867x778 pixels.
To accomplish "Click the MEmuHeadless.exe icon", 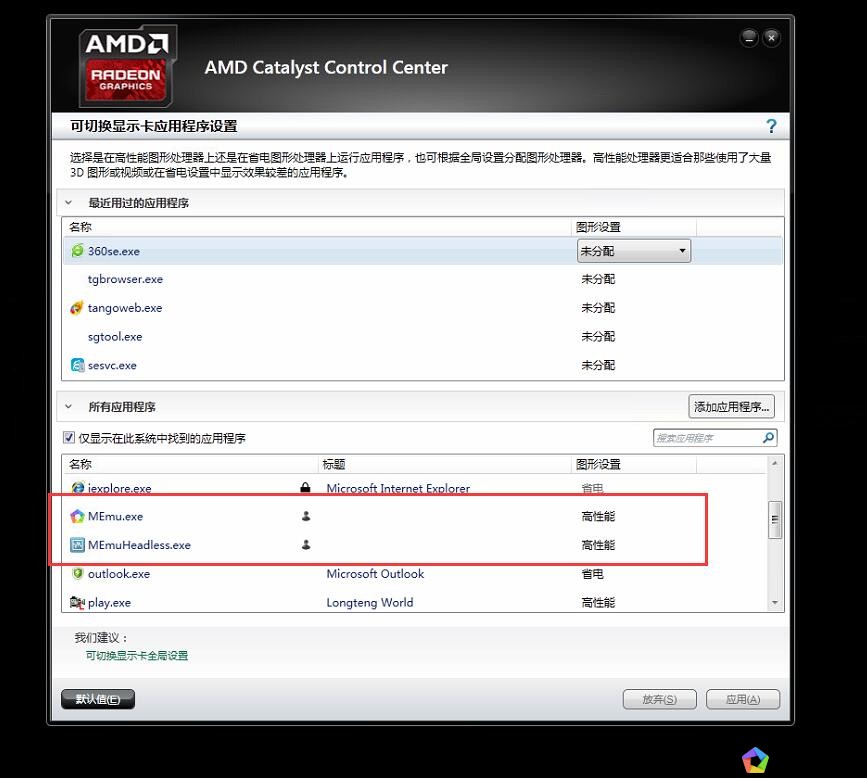I will tap(77, 545).
